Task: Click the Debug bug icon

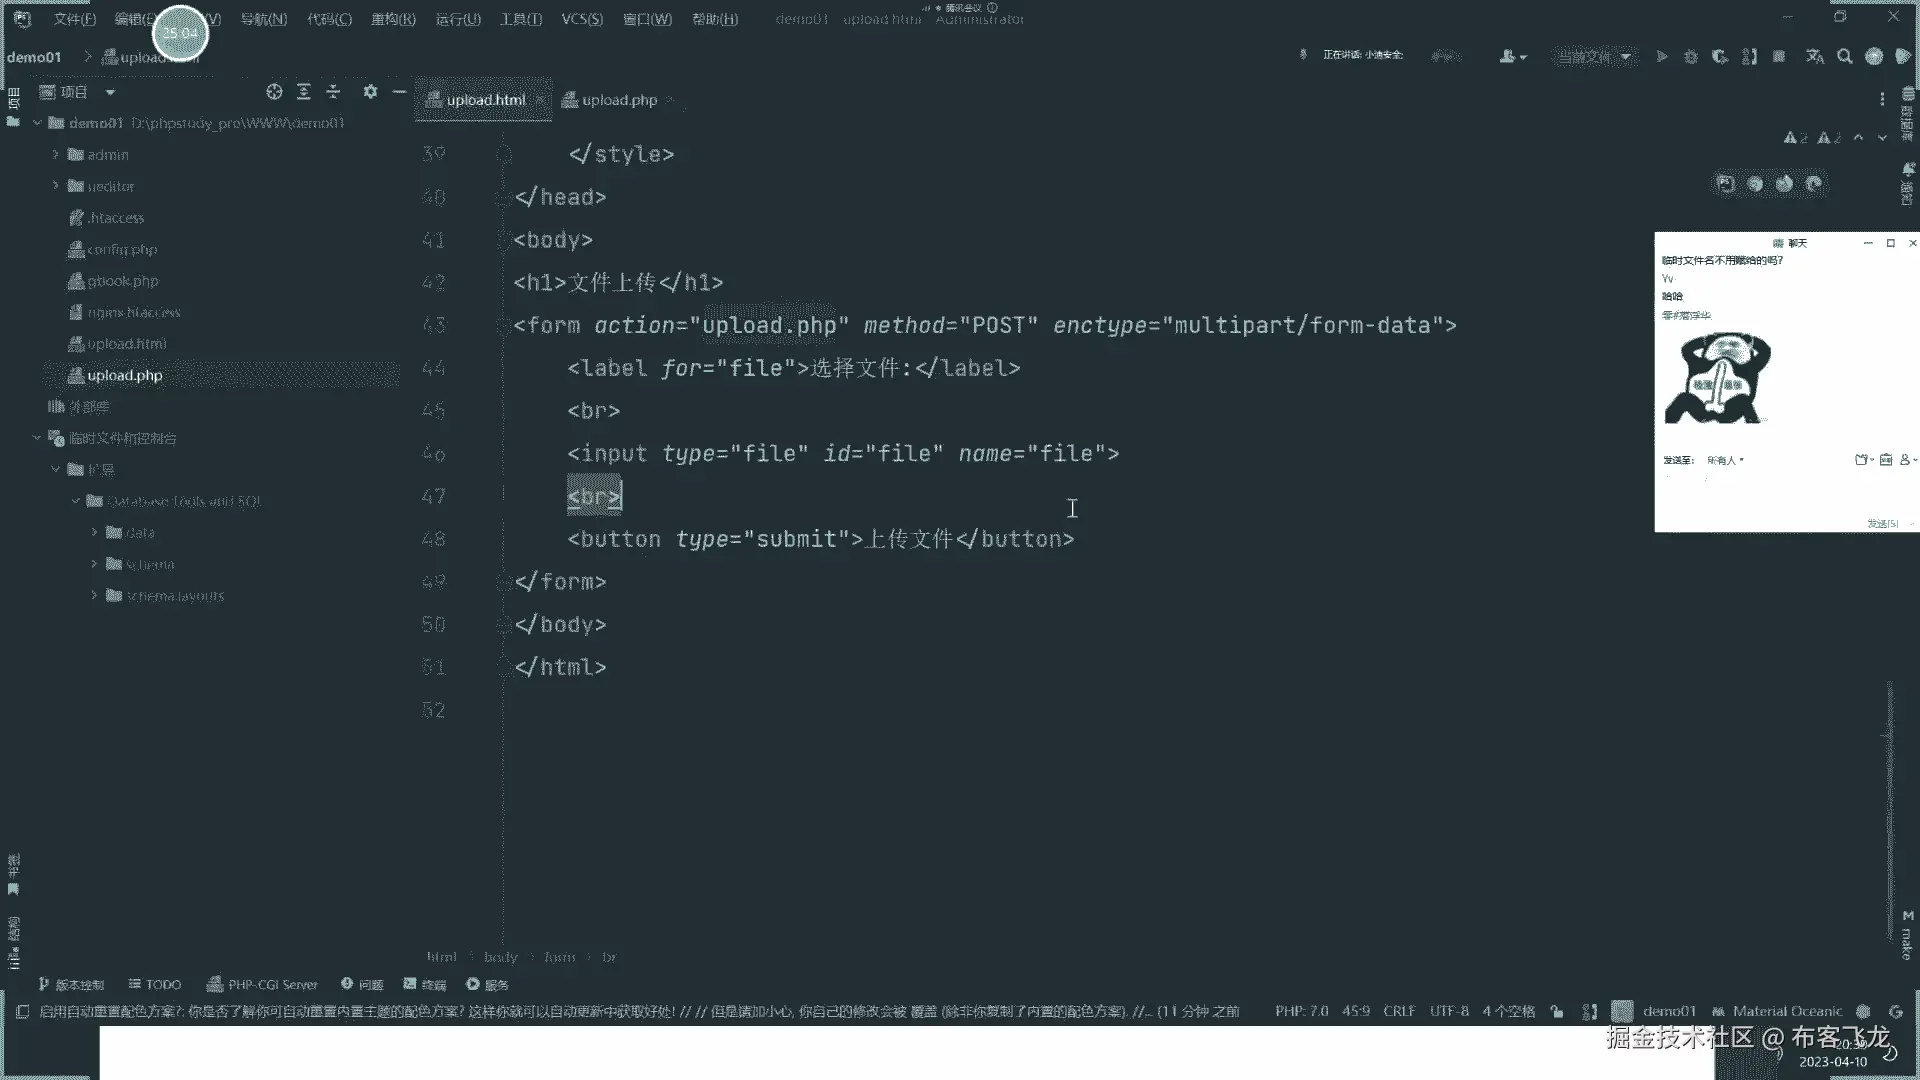Action: pos(1691,57)
